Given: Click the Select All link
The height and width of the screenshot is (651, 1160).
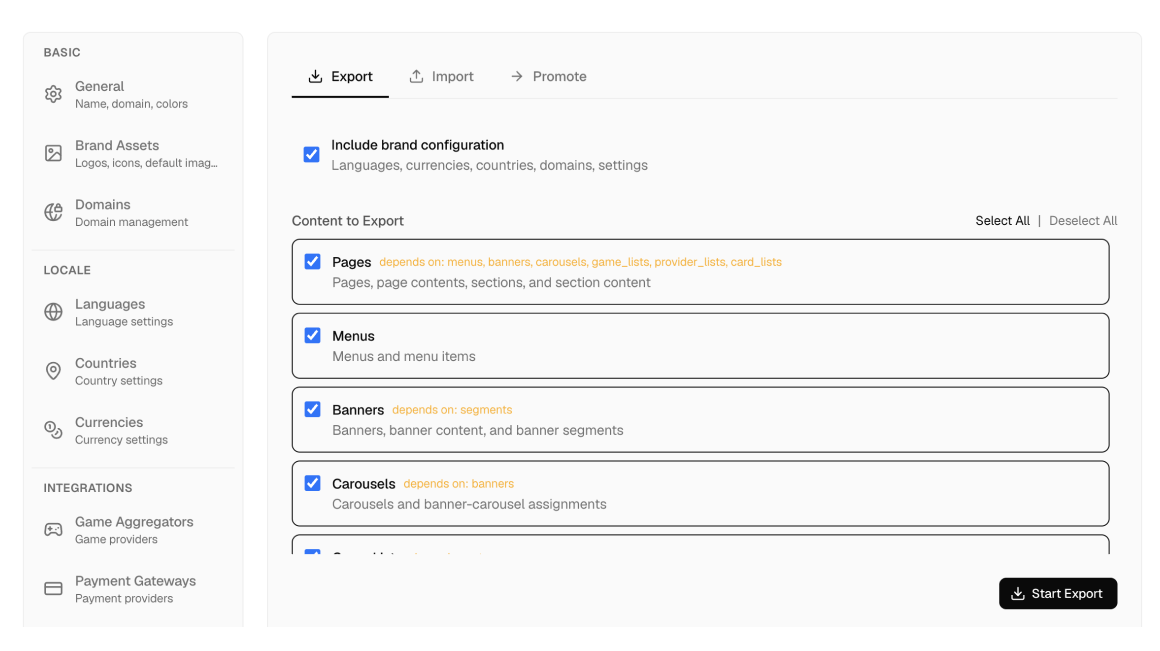Looking at the screenshot, I should point(1002,220).
